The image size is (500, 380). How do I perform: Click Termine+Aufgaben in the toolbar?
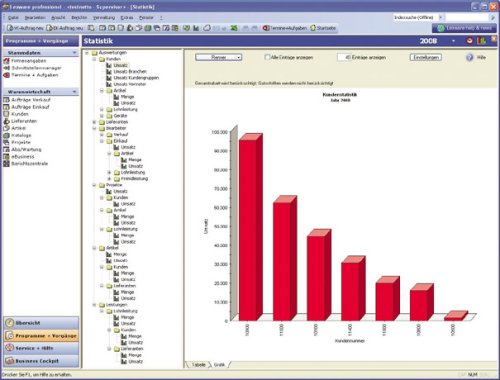[285, 28]
